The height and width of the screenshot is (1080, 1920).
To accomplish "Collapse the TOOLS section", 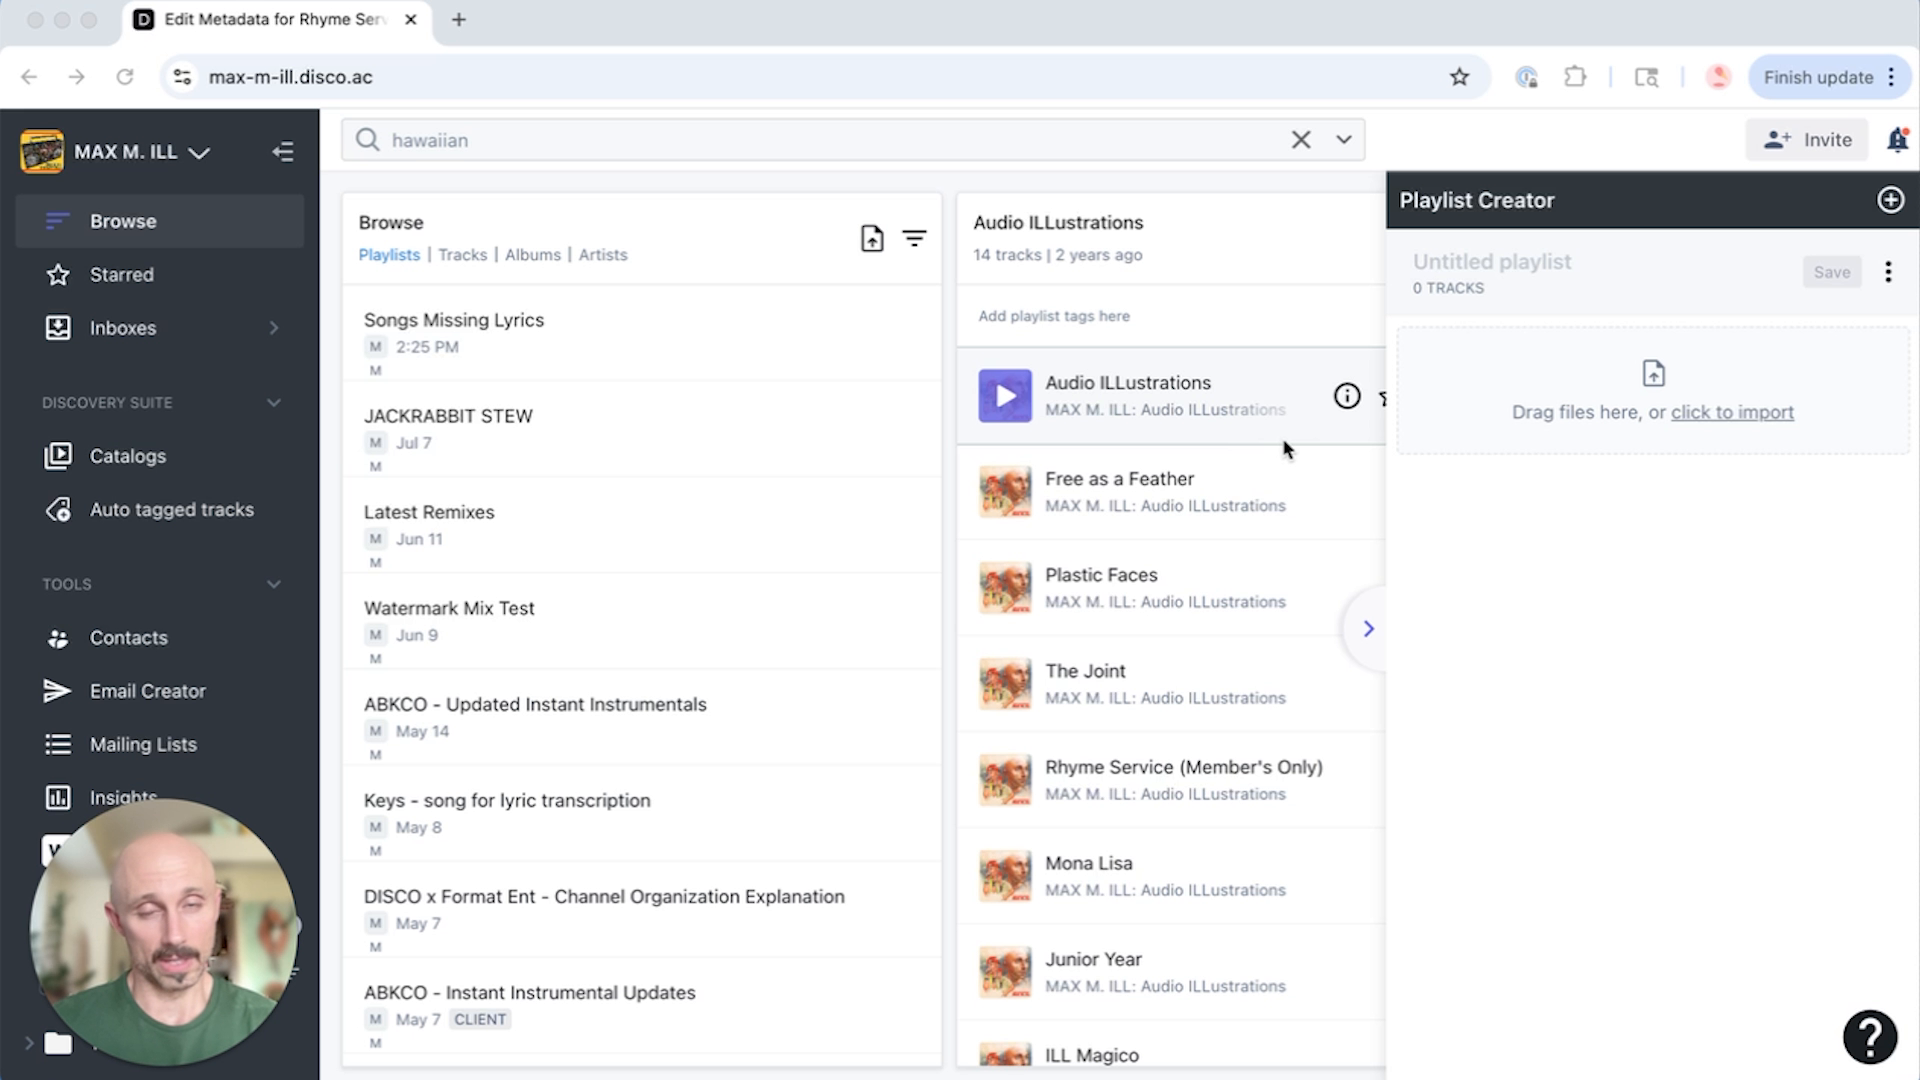I will pos(274,584).
